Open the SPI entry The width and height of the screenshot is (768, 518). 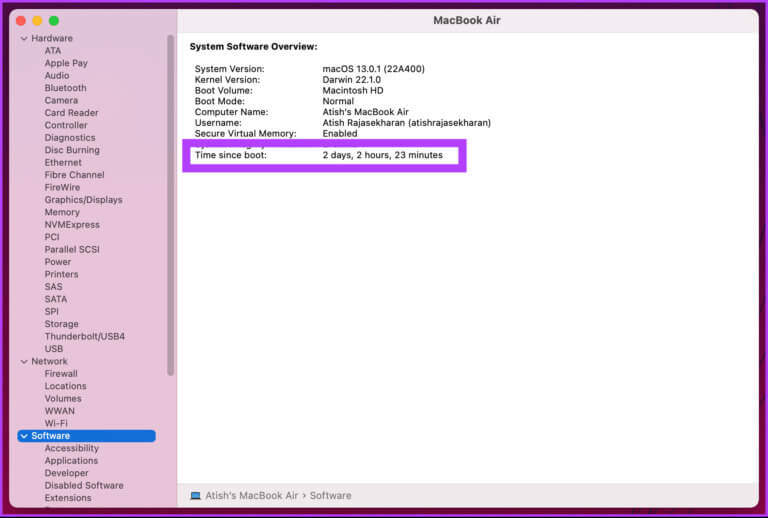click(51, 311)
